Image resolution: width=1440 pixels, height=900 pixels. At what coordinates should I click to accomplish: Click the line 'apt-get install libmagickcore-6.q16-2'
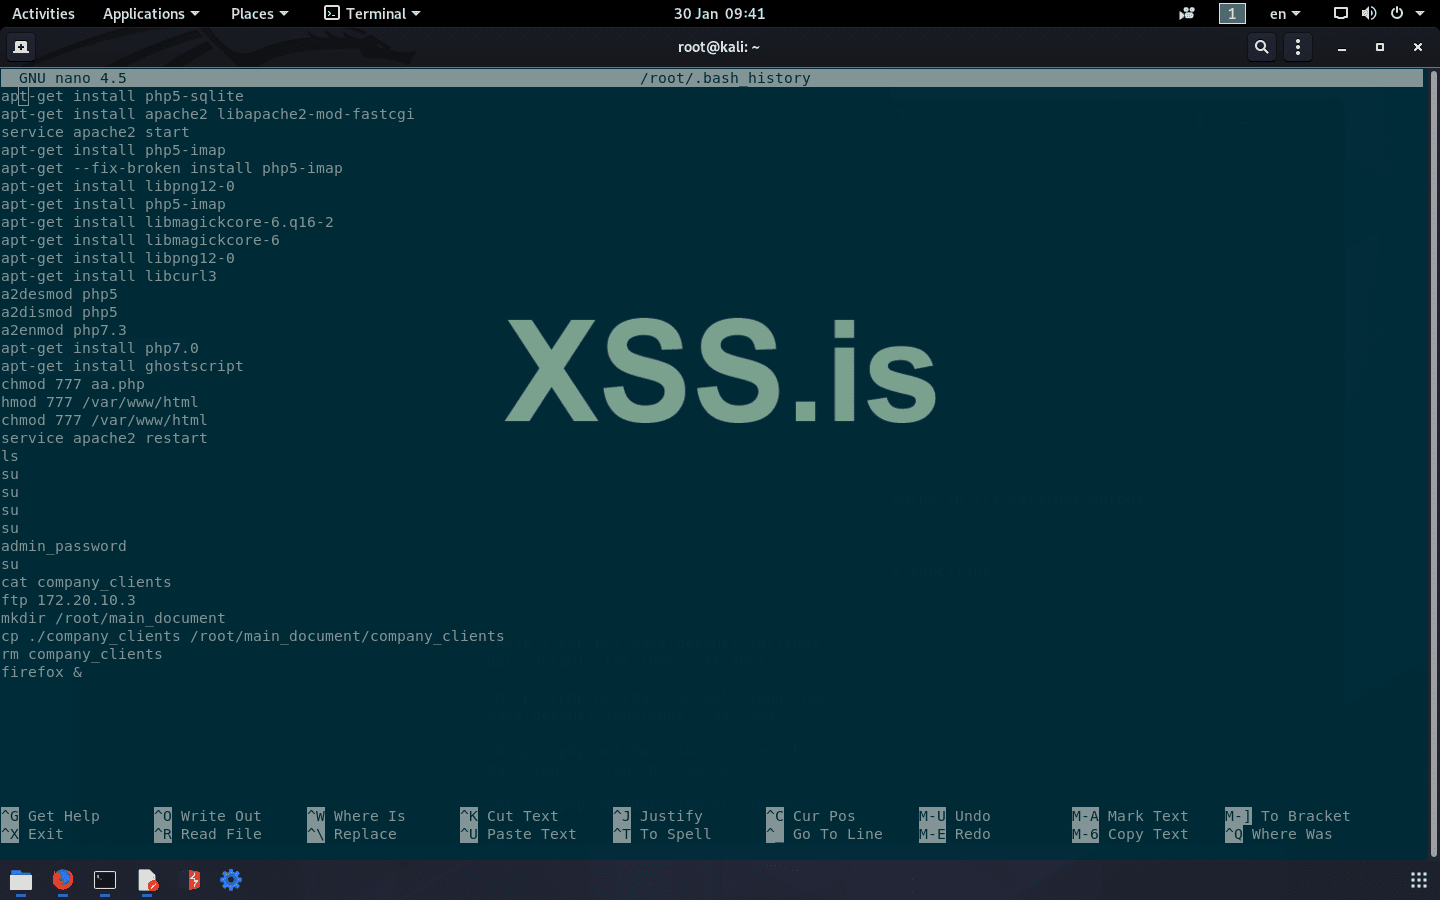click(167, 222)
